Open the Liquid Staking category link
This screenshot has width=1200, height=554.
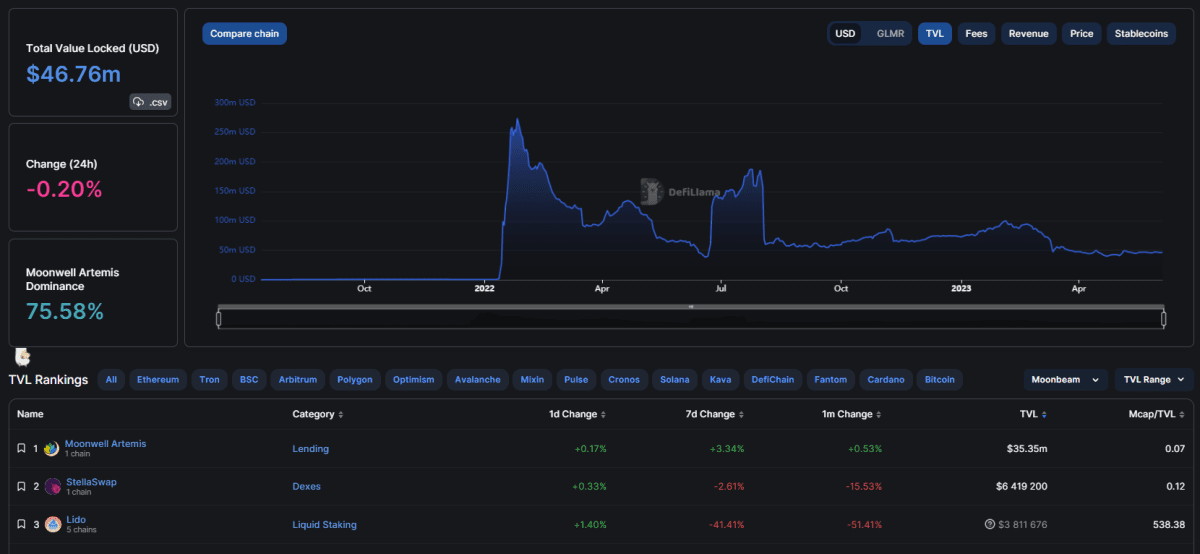pos(324,524)
